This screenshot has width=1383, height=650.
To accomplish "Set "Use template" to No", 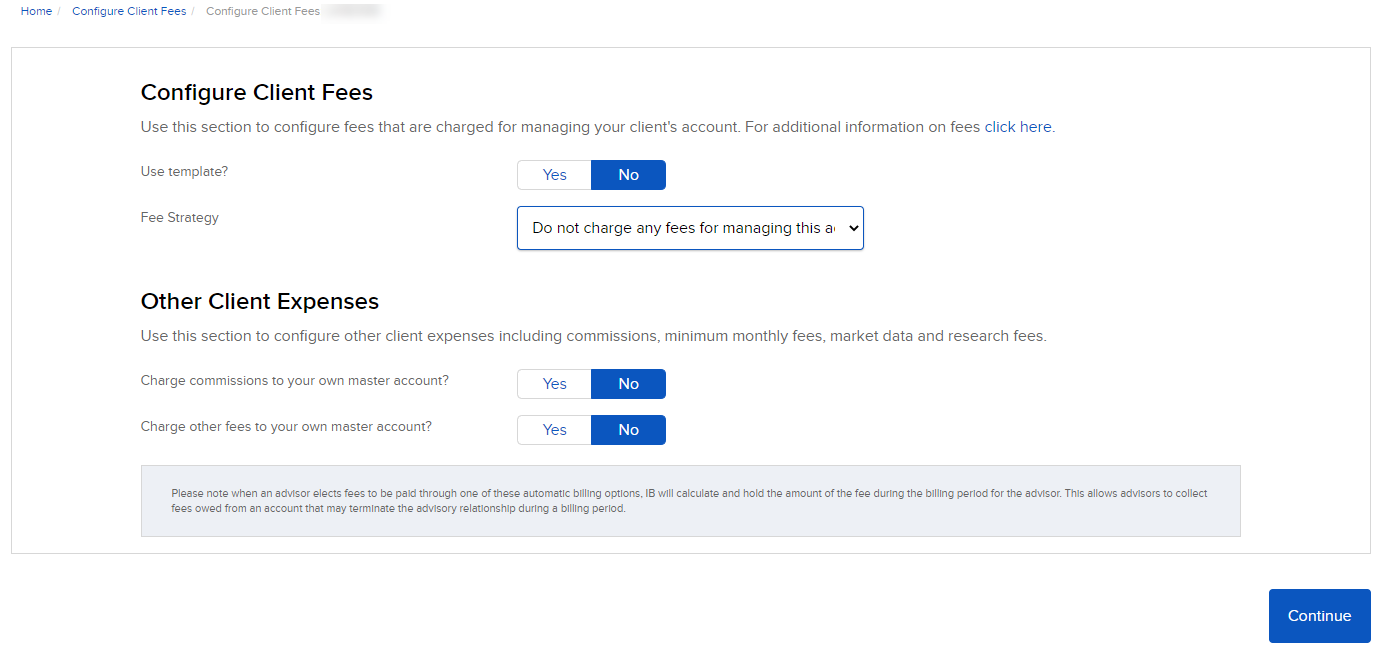I will (628, 174).
